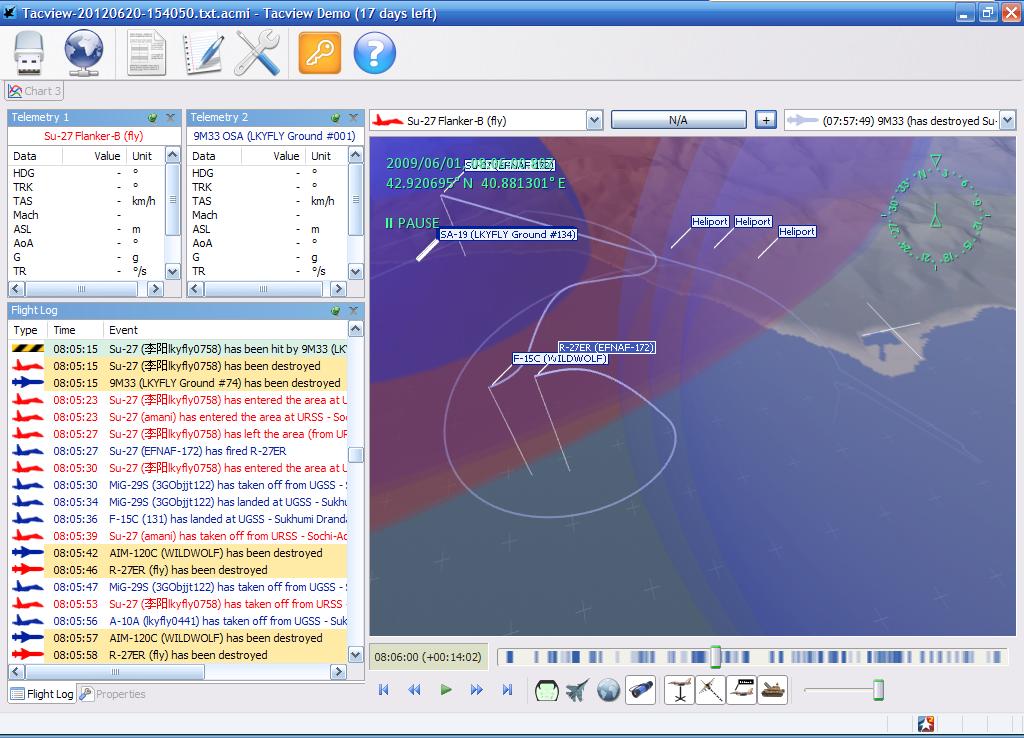Select the Flight Log bottom tab

[42, 694]
